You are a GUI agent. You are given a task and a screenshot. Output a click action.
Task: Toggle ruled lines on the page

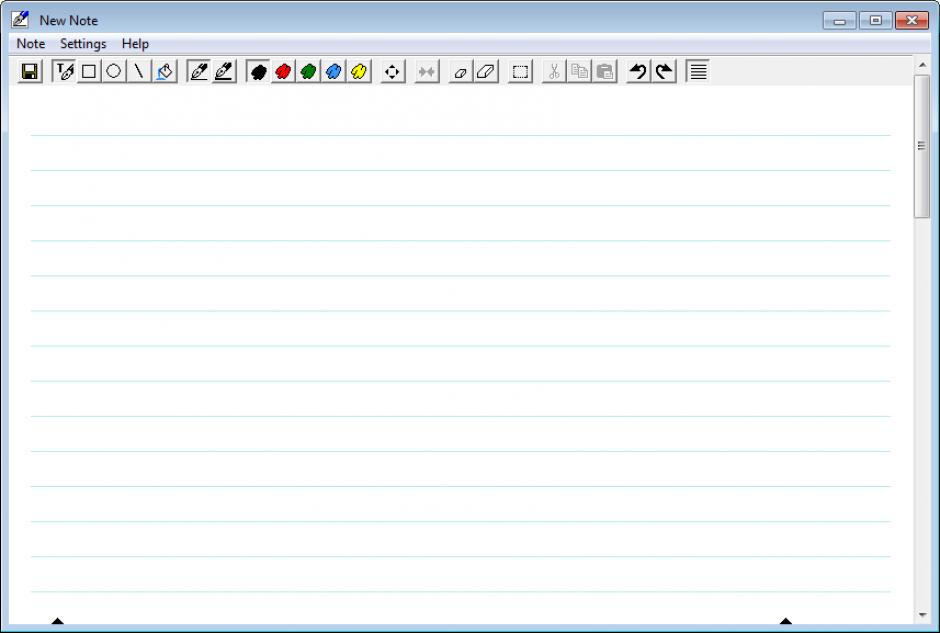698,72
